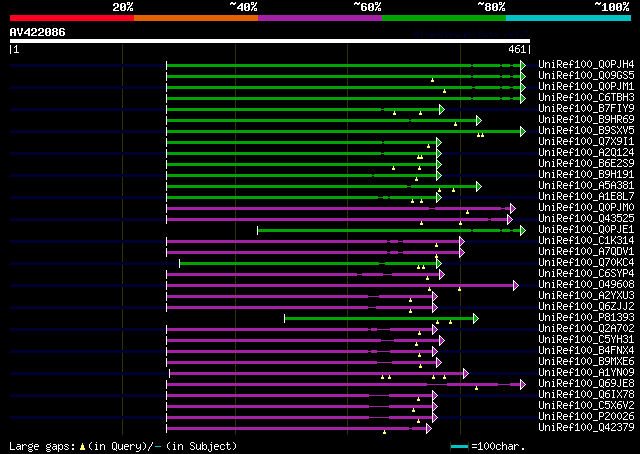This screenshot has height=454, width=640.
Task: Click the 'Large gaps:' legend text
Action: 42,446
